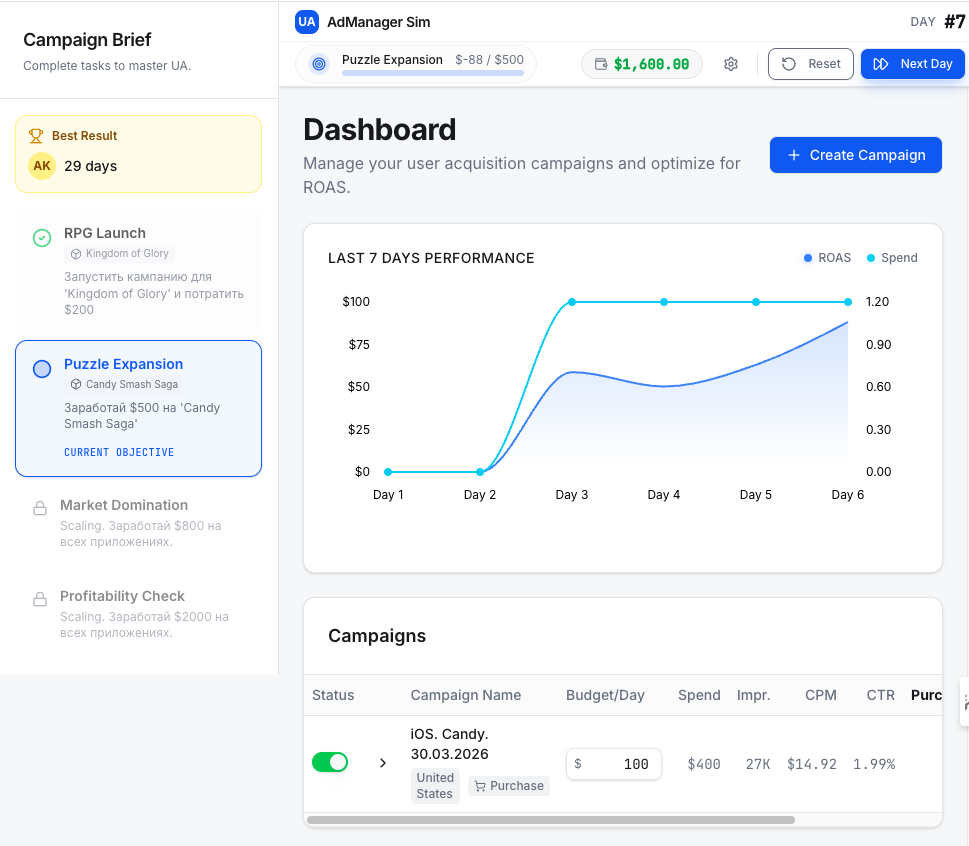This screenshot has width=969, height=846.
Task: Click the lock icon next to Profitability Check
Action: [x=40, y=599]
